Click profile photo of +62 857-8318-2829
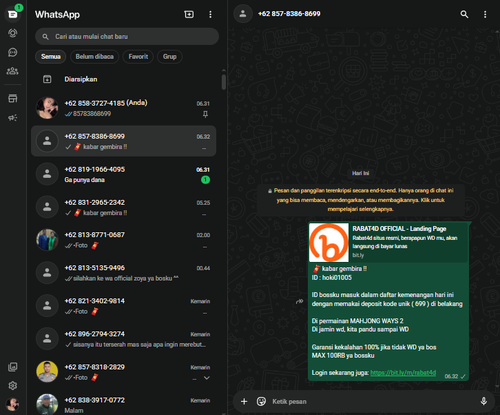The height and width of the screenshot is (415, 500). click(47, 372)
